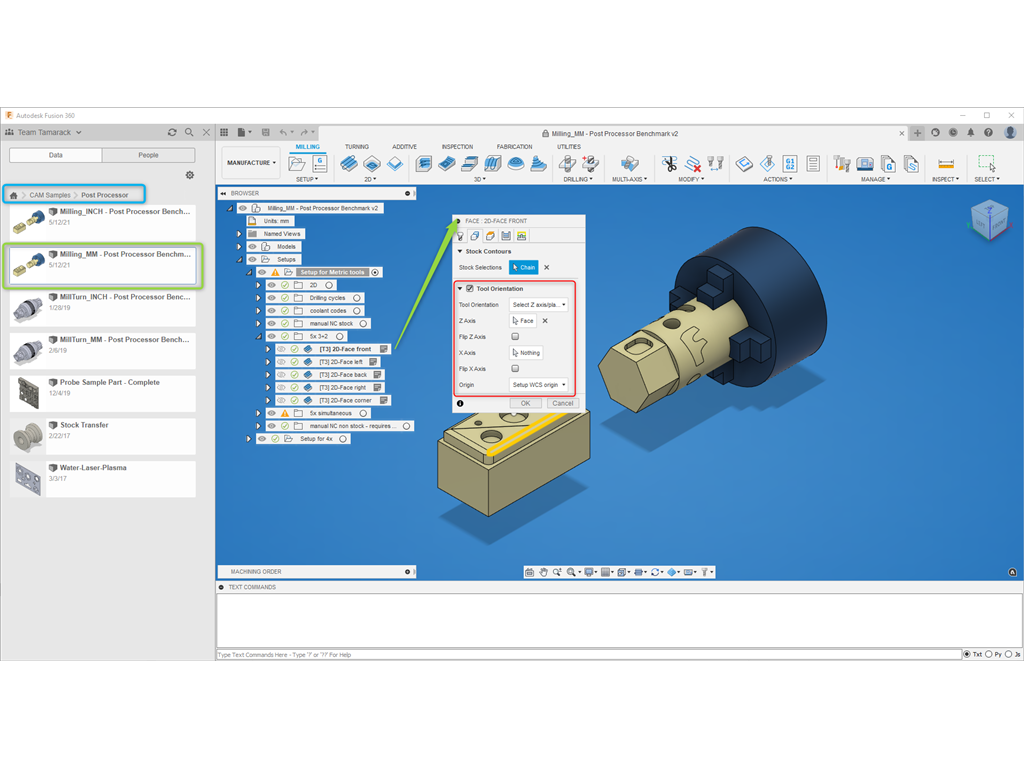Click the warning icon on Setup for Metric tools

pyautogui.click(x=276, y=272)
